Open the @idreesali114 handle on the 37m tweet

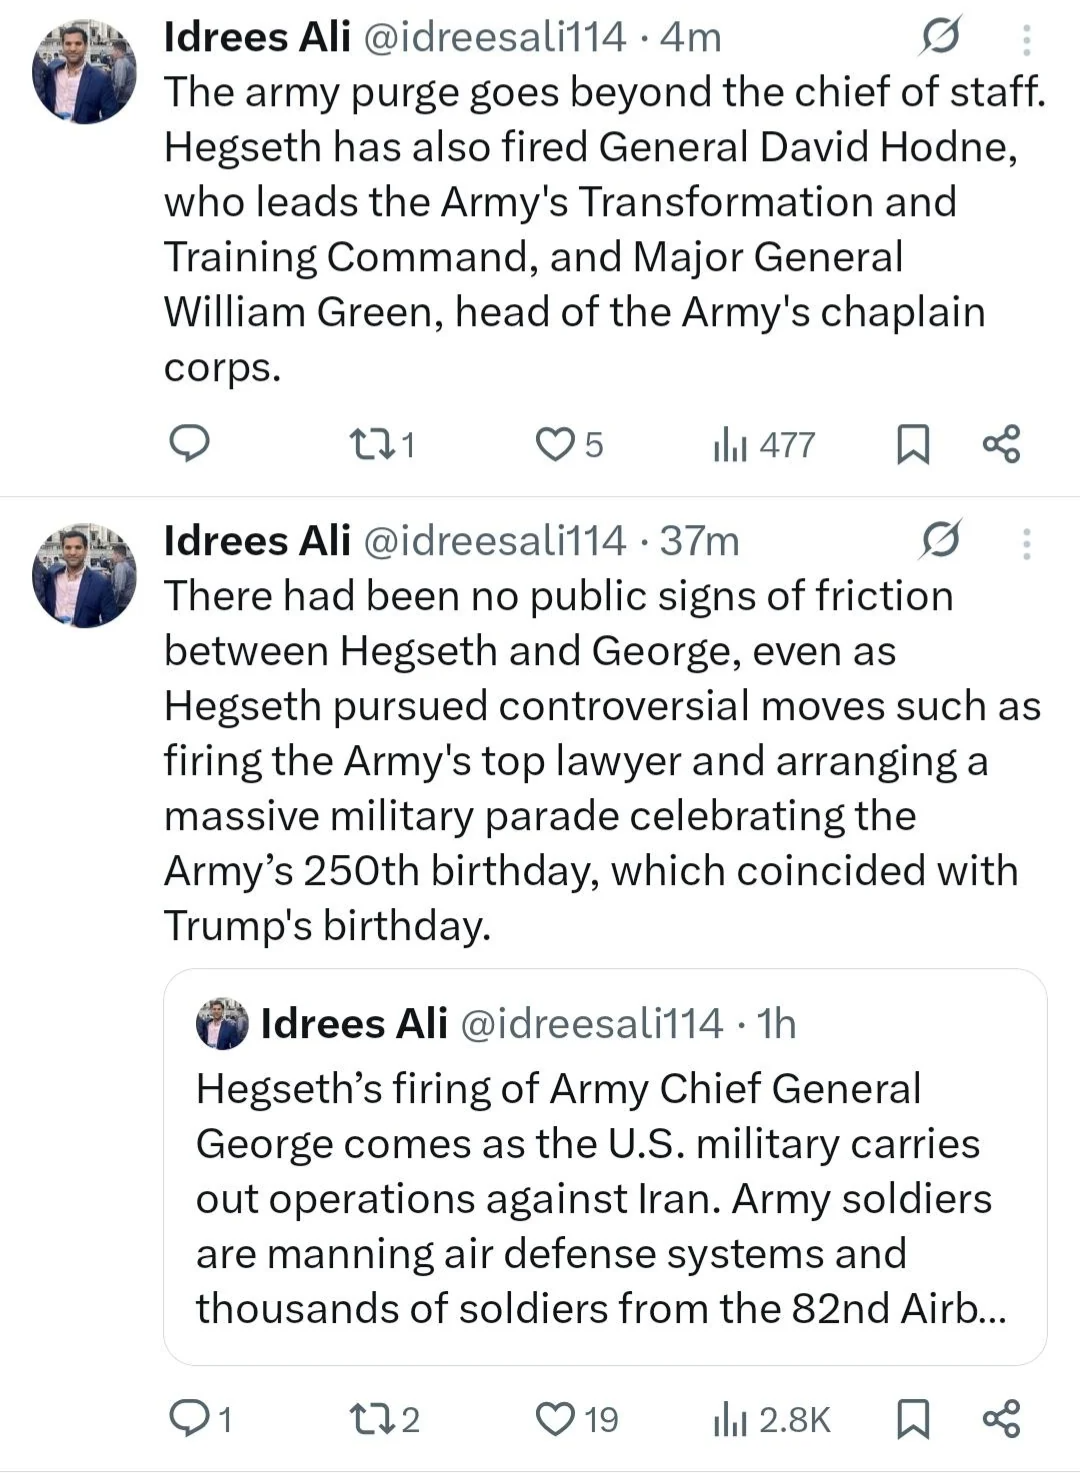click(493, 541)
